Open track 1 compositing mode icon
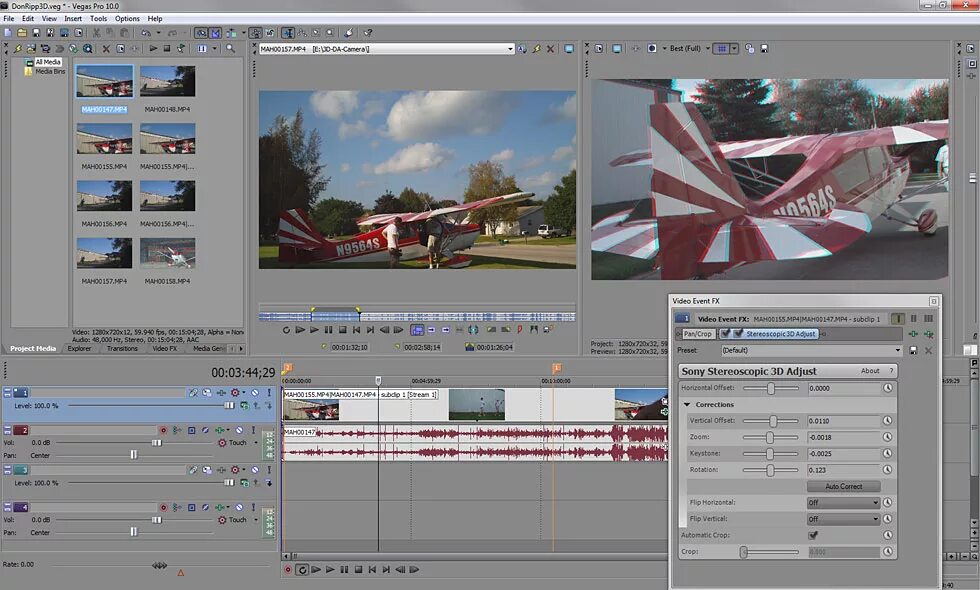The width and height of the screenshot is (980, 590). [244, 405]
